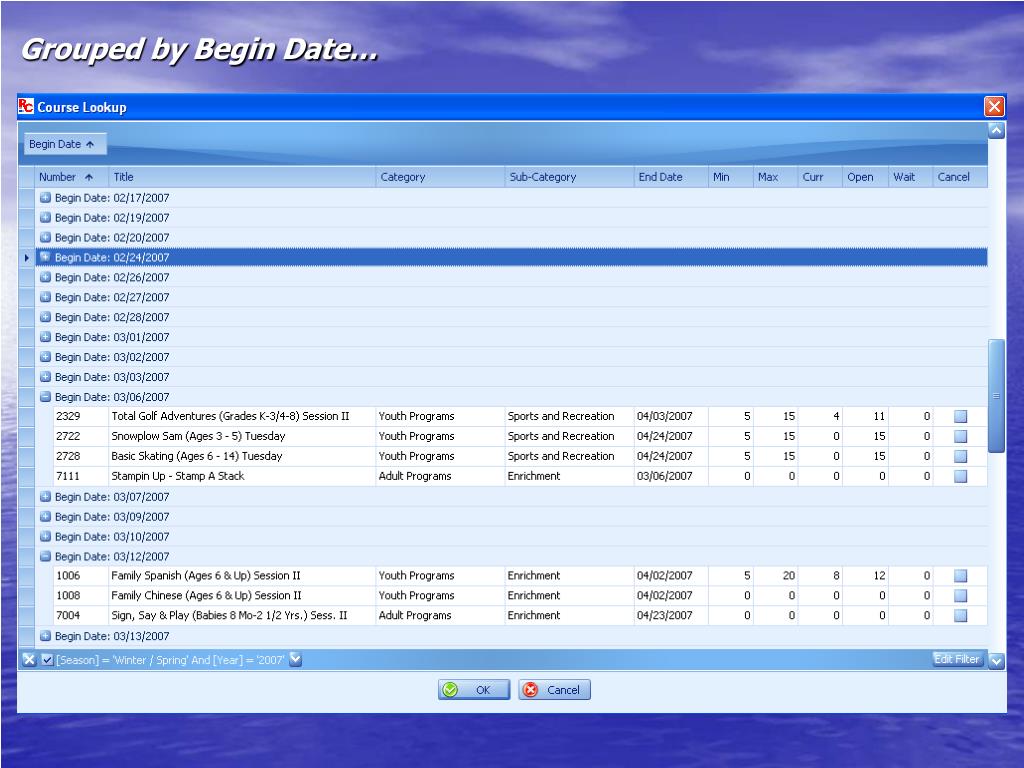This screenshot has height=768, width=1024.
Task: Sort by the Open column header
Action: 865,177
